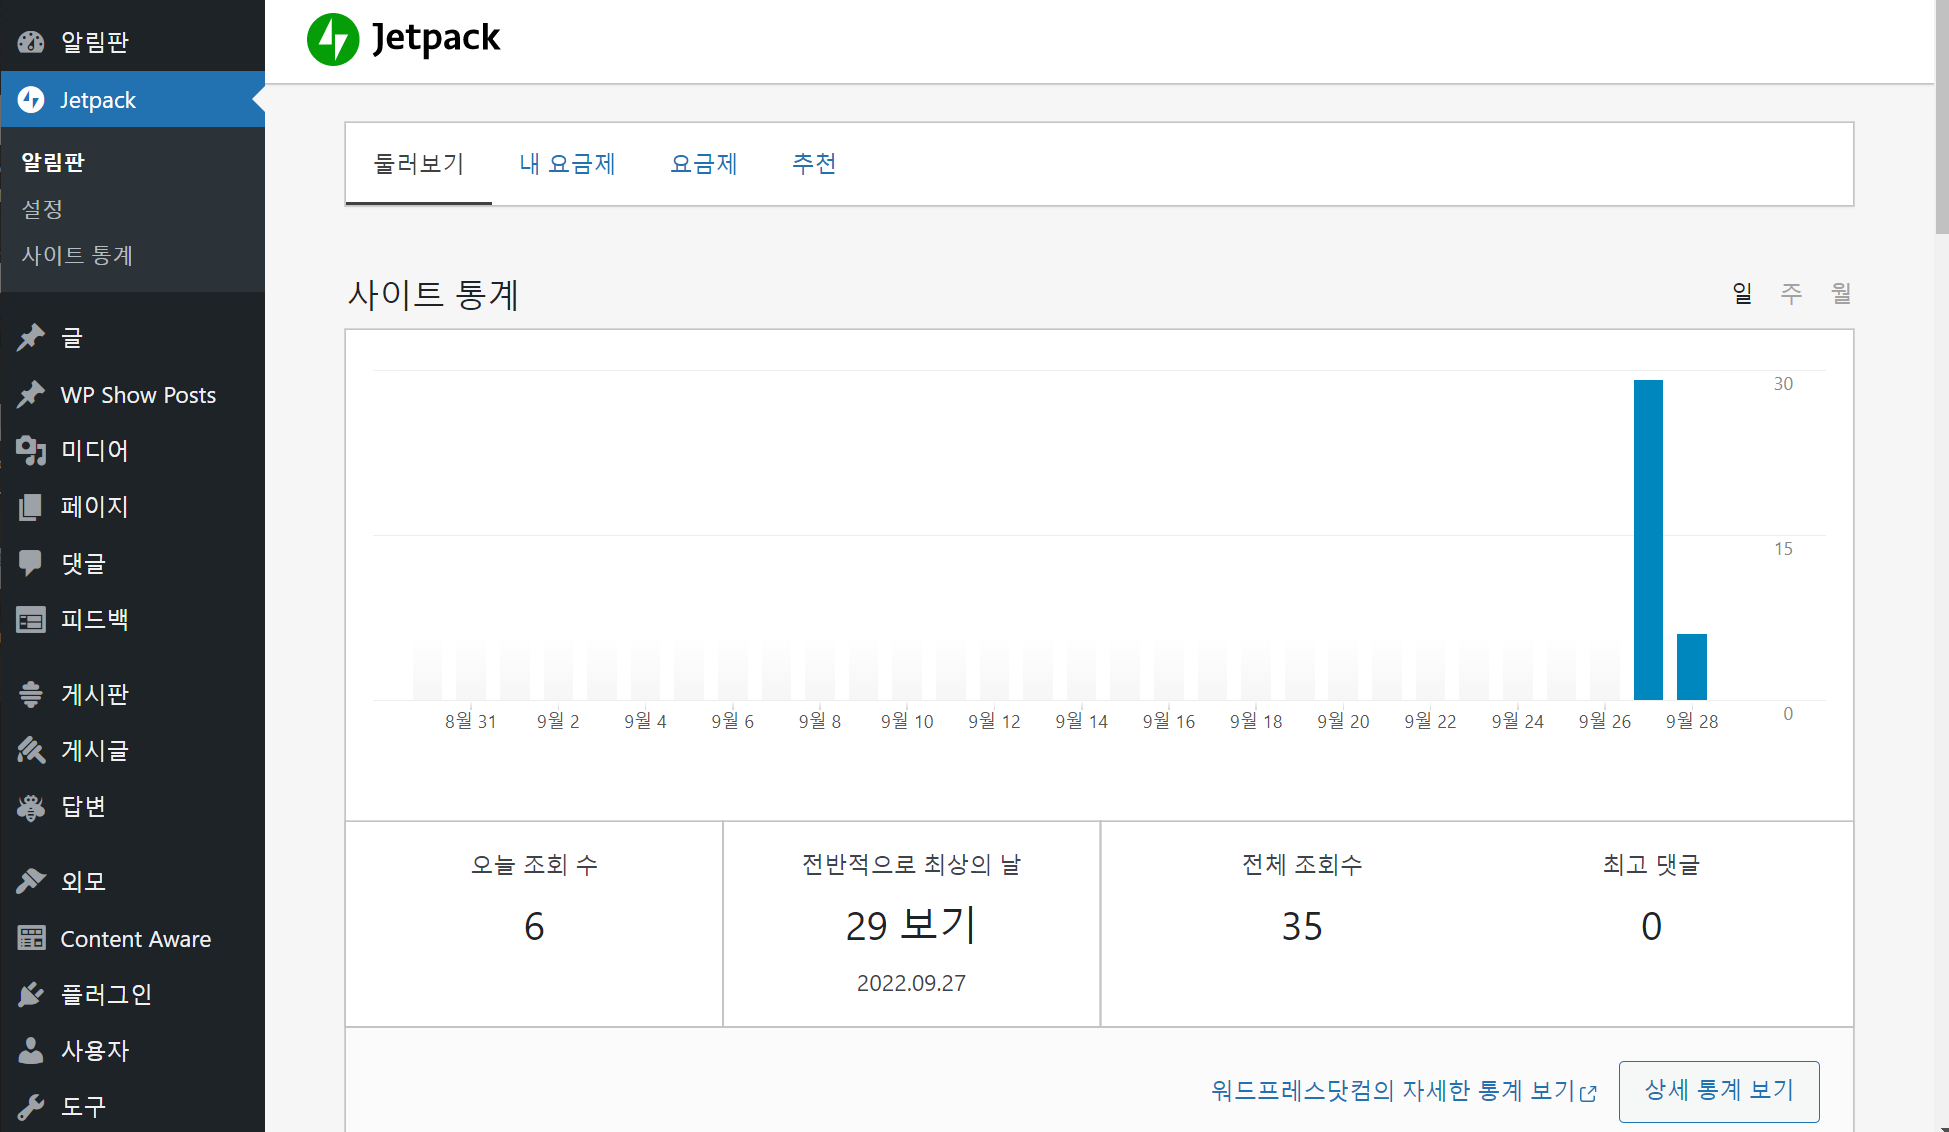Viewport: 1949px width, 1132px height.
Task: Click the pages icon next to 페이지
Action: pyautogui.click(x=31, y=507)
